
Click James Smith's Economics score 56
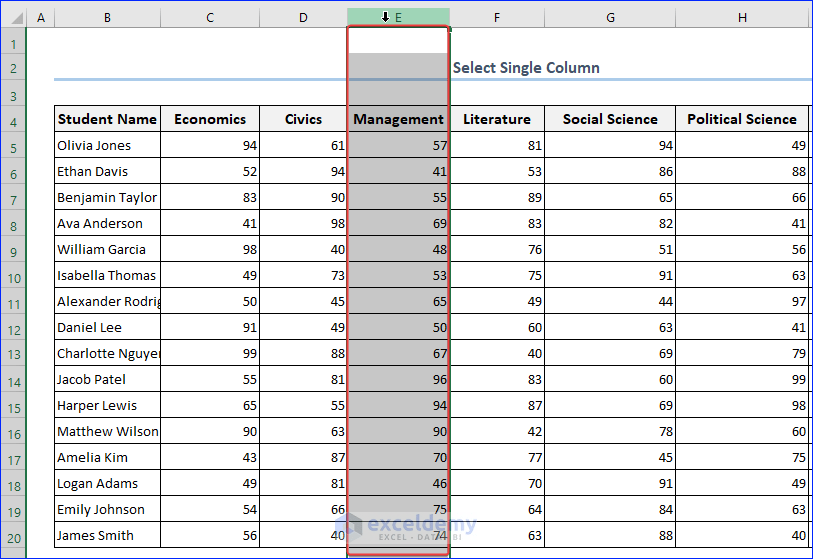pos(210,535)
